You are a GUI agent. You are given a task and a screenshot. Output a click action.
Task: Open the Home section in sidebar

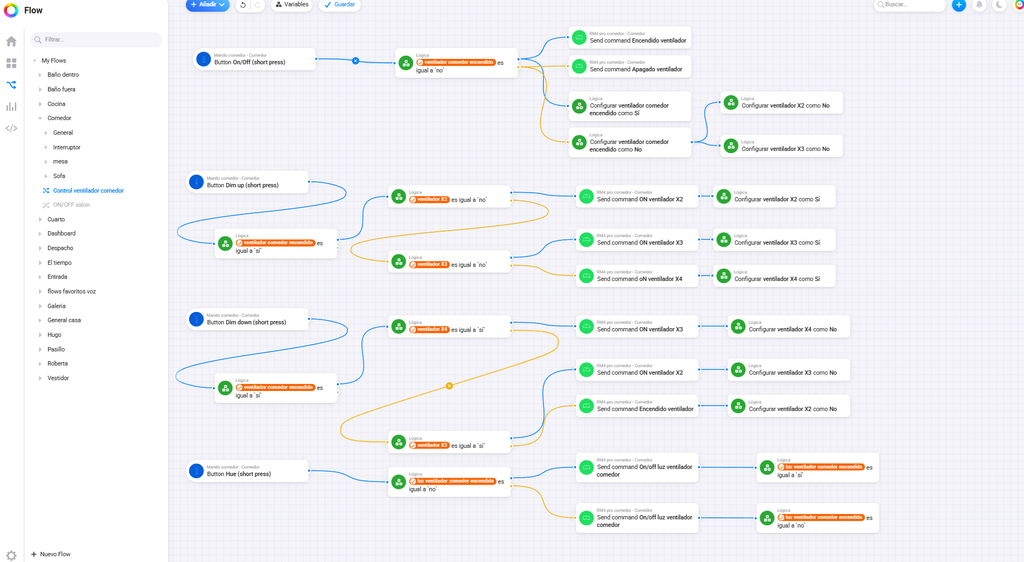point(11,42)
